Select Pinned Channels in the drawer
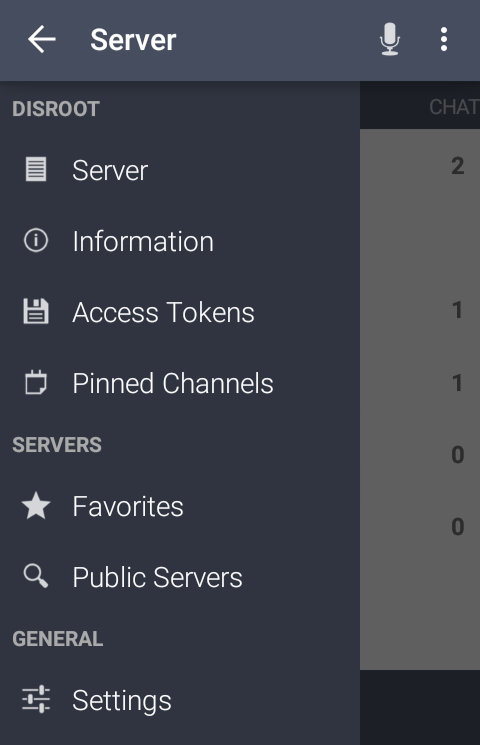The height and width of the screenshot is (745, 480). point(180,383)
